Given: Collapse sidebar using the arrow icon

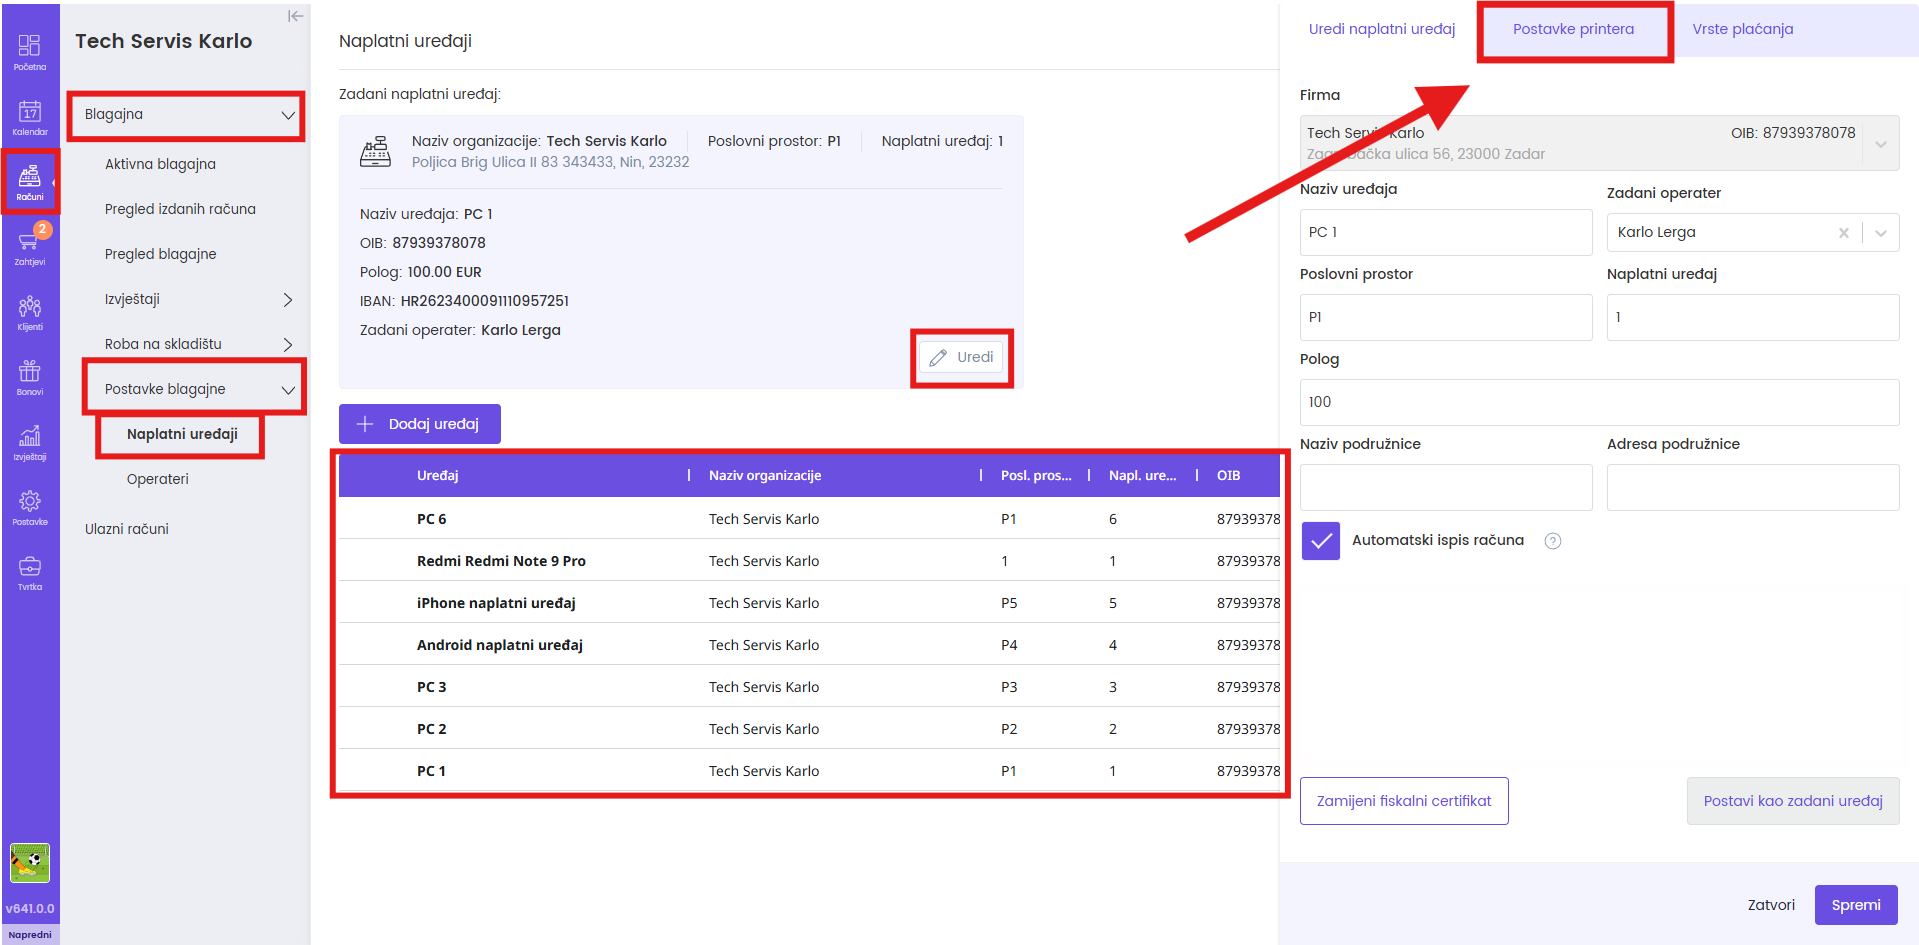Looking at the screenshot, I should coord(295,16).
